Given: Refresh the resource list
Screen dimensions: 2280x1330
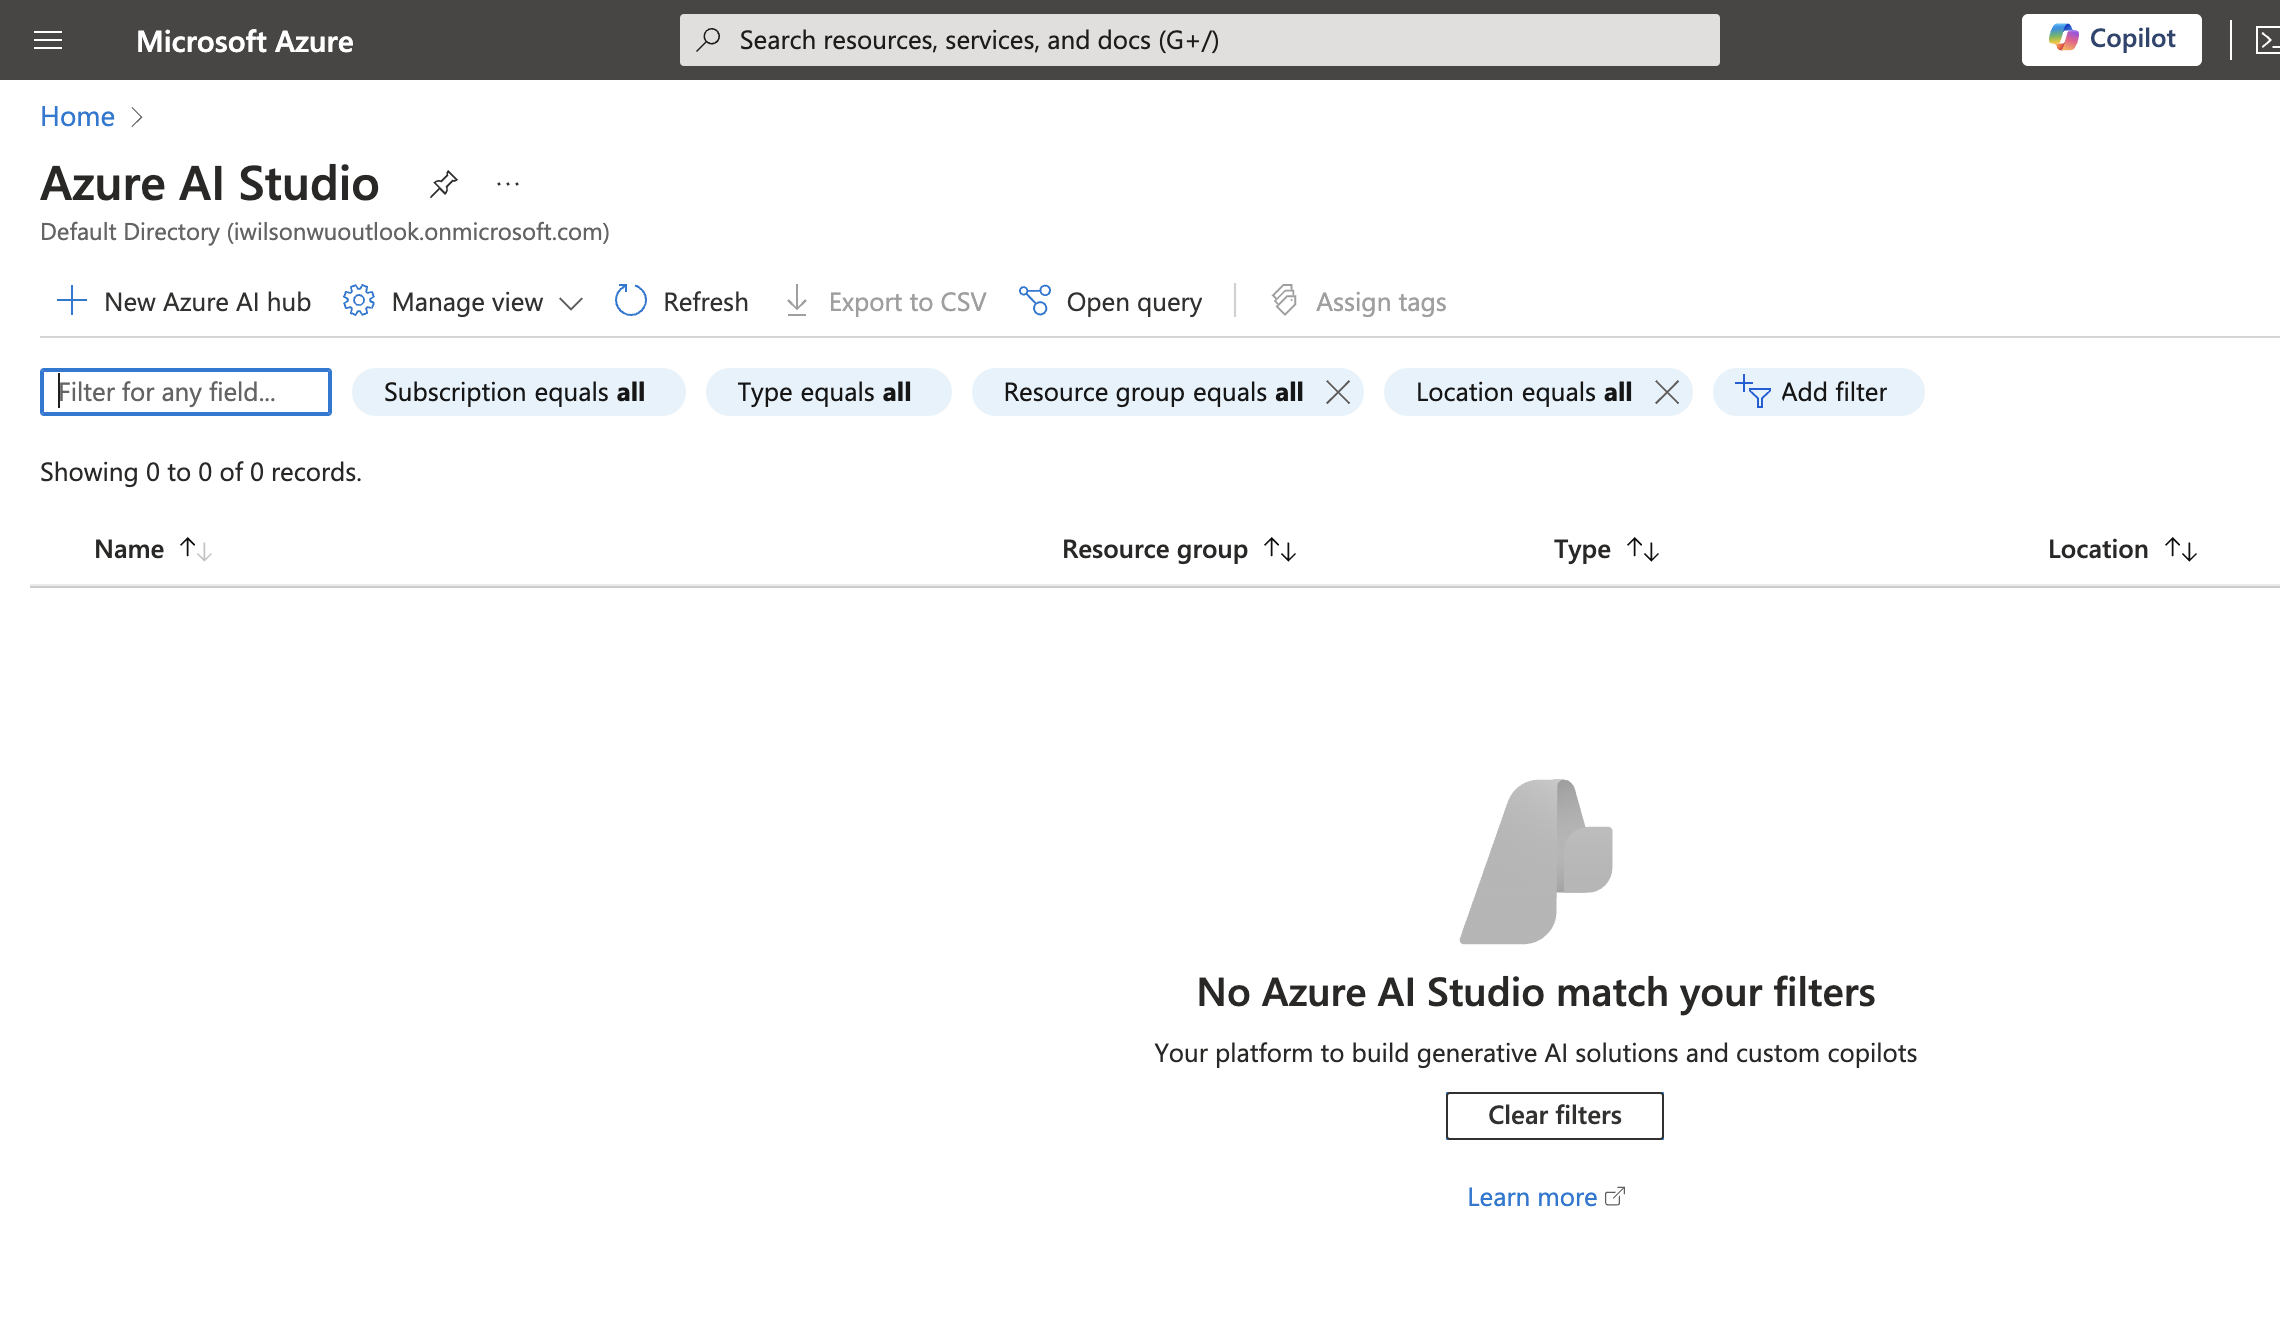Looking at the screenshot, I should [682, 301].
